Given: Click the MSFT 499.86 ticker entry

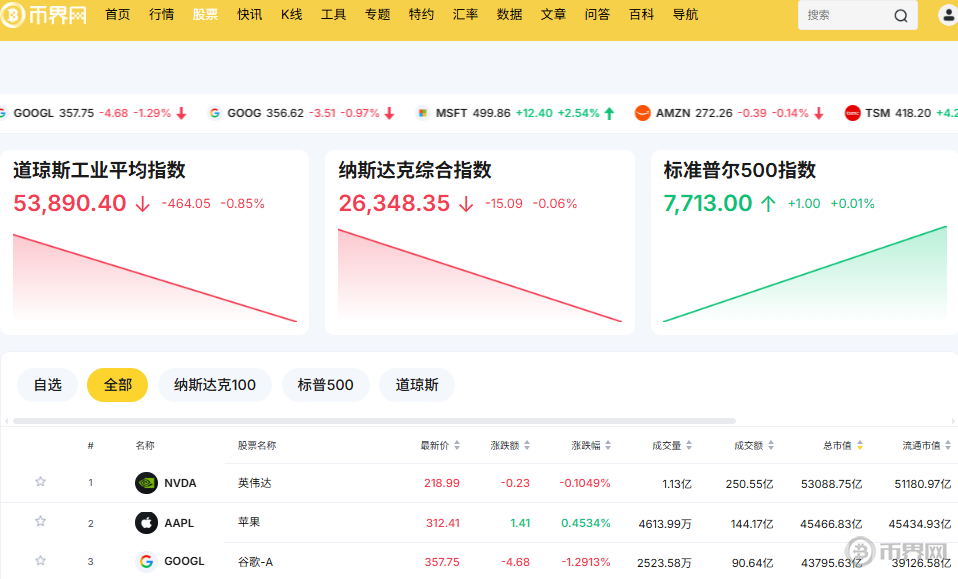Looking at the screenshot, I should point(516,113).
